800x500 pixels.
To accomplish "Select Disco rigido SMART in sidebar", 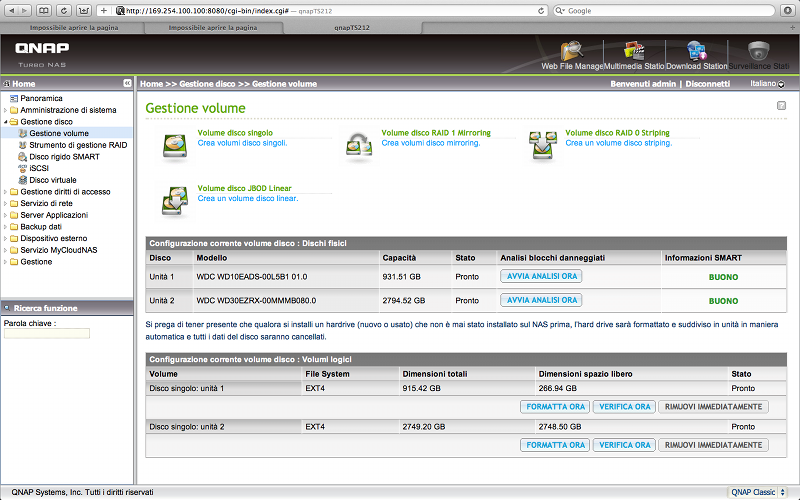I will pos(64,156).
